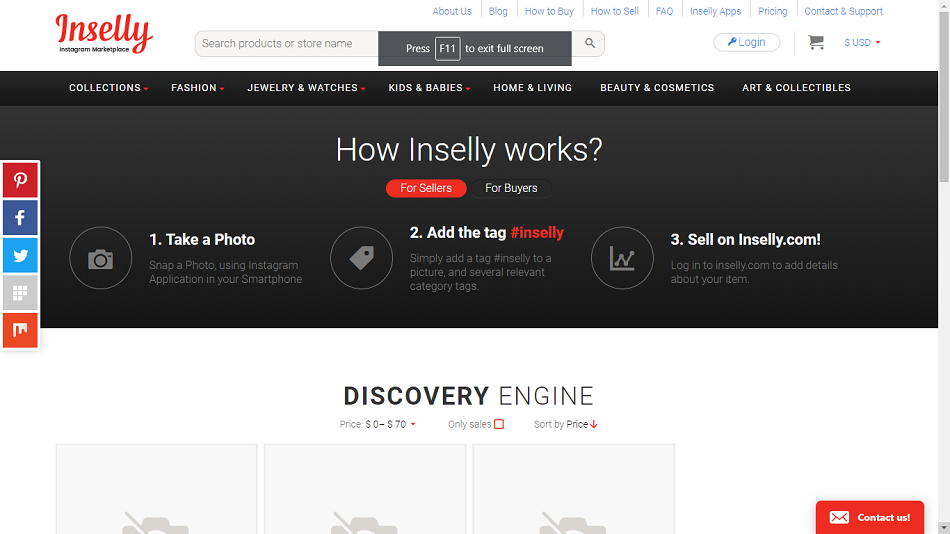Screen dimensions: 950x534
Task: Expand the Jewelry & Watches menu
Action: coord(306,88)
